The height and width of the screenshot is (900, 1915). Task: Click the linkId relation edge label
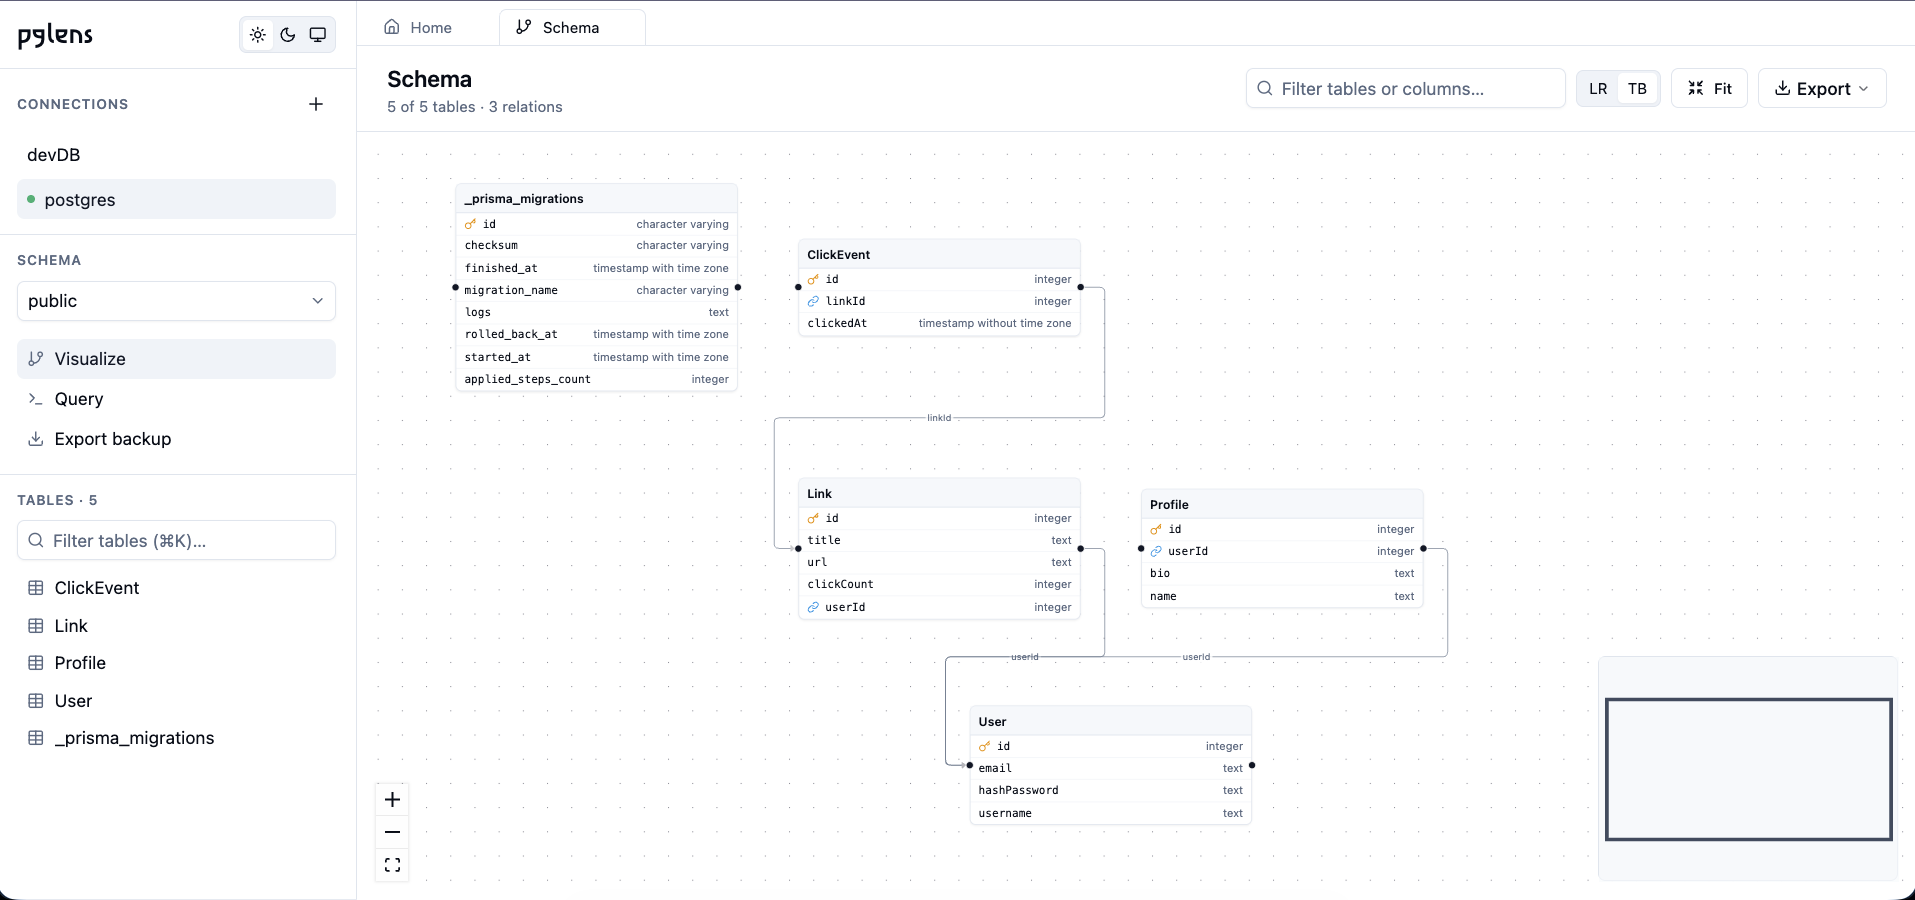click(x=939, y=418)
